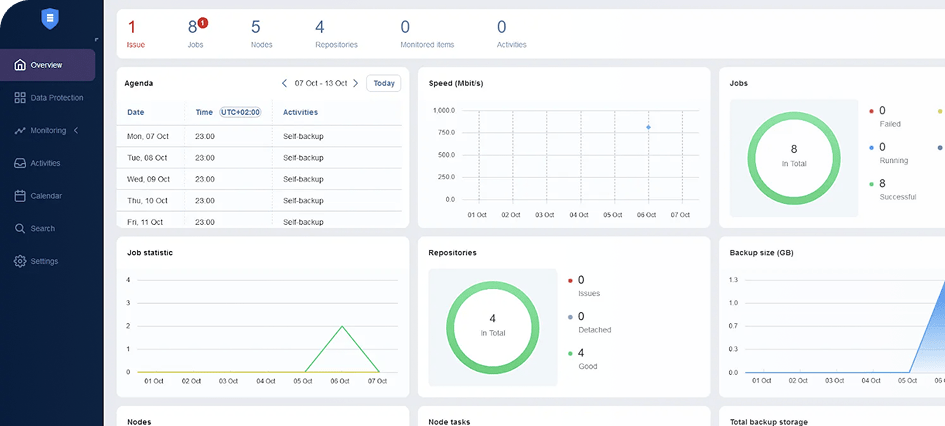The height and width of the screenshot is (426, 945).
Task: Click the Calendar icon in sidebar
Action: [x=20, y=196]
